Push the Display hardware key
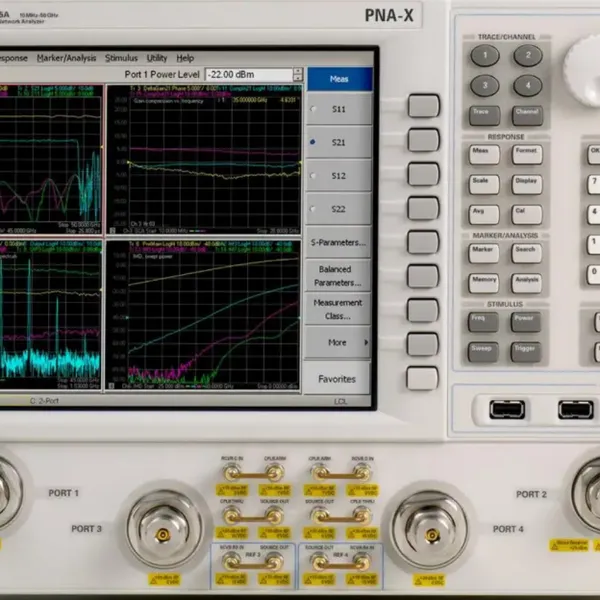The image size is (600, 600). click(x=527, y=184)
